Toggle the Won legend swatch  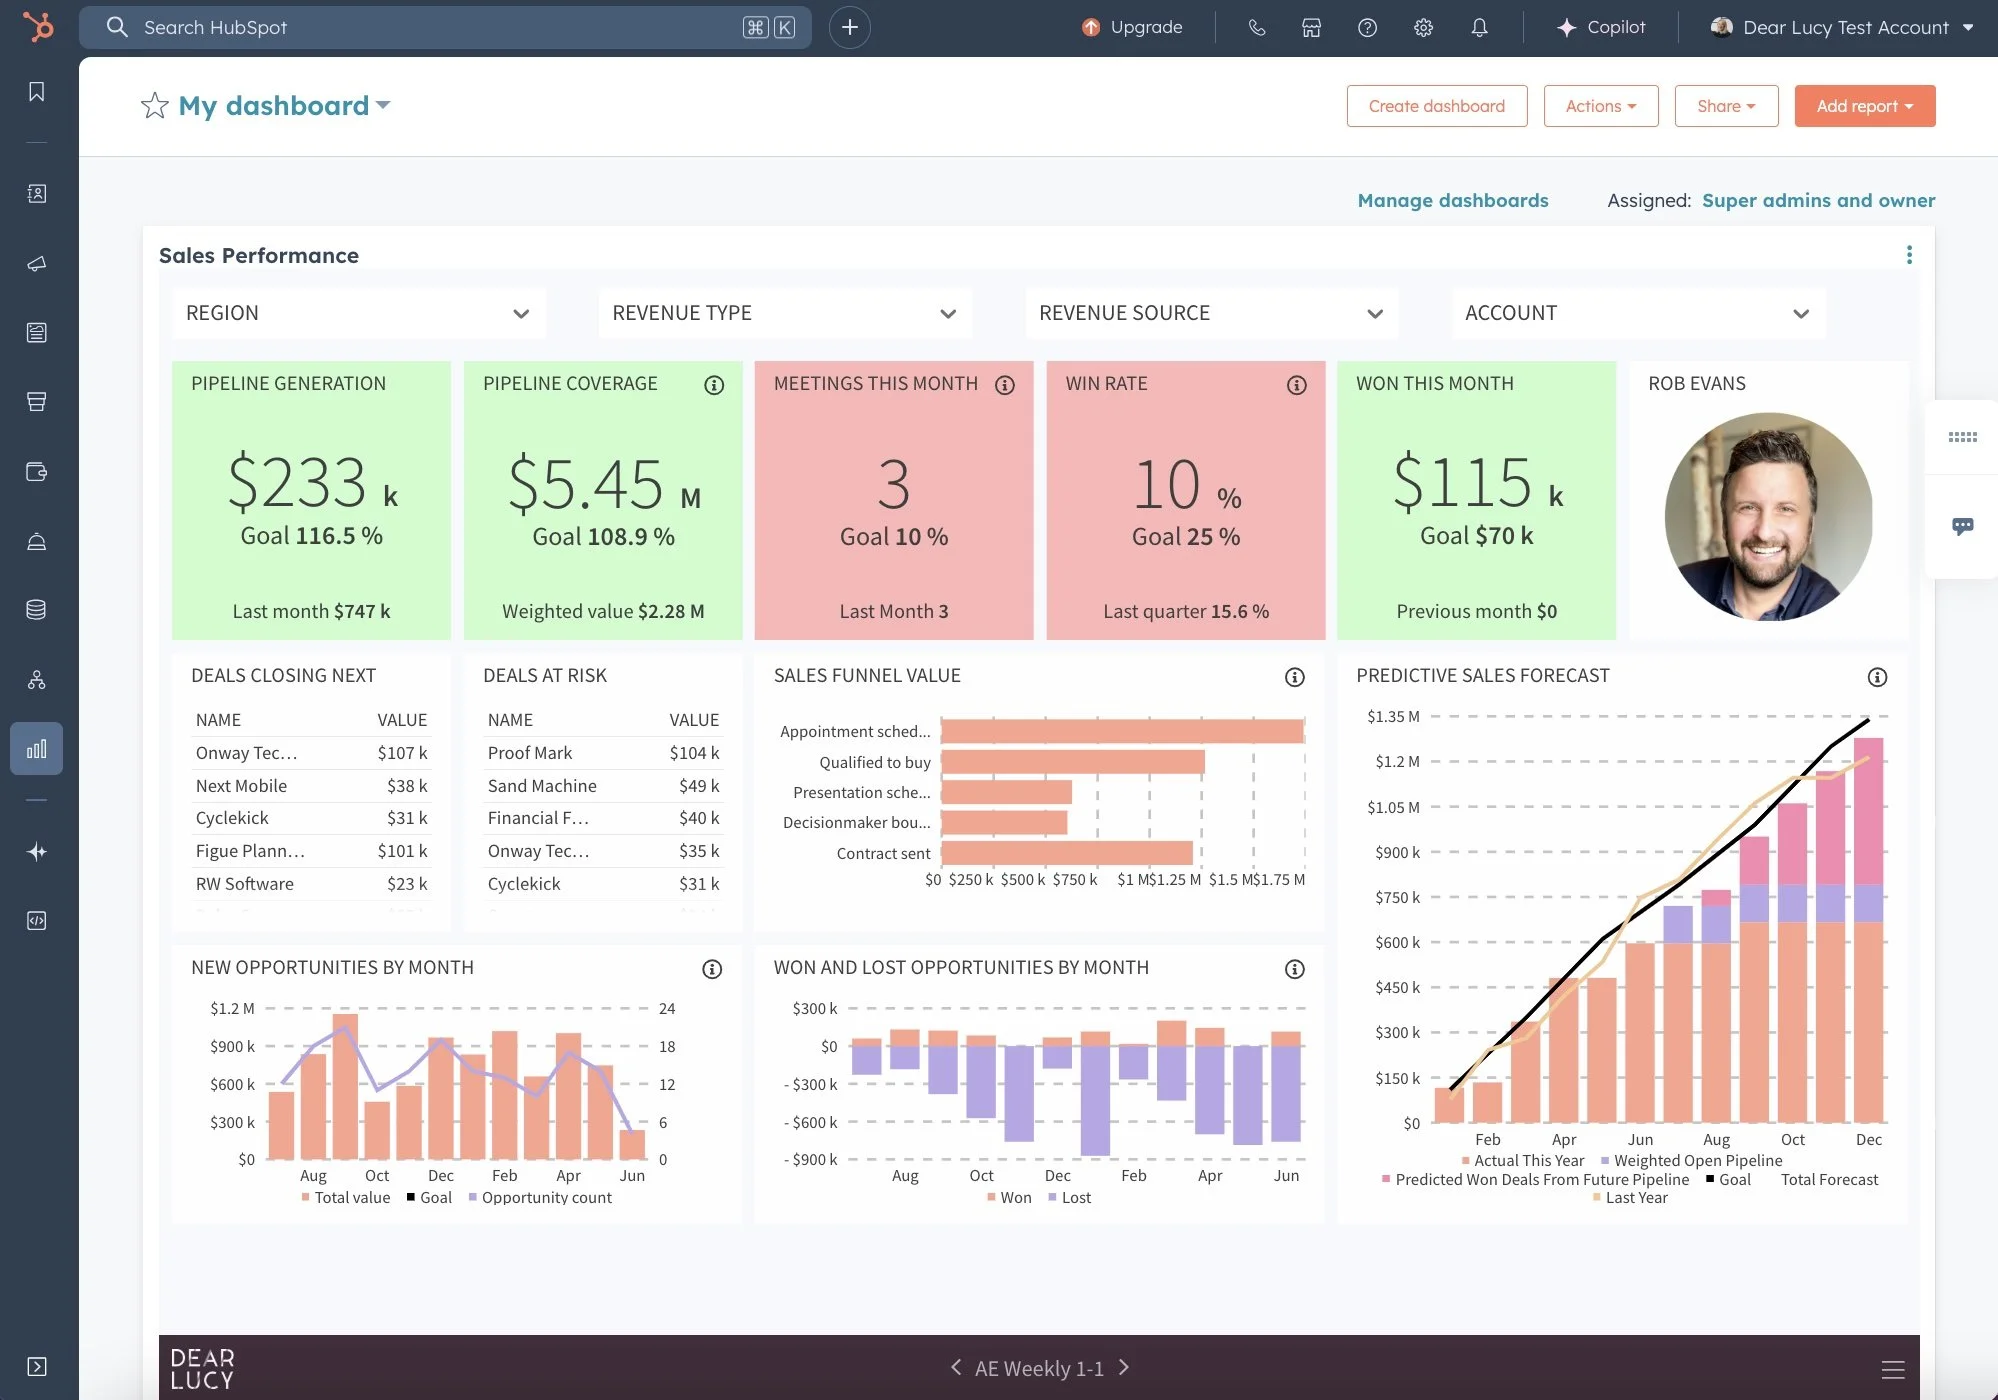pos(991,1197)
